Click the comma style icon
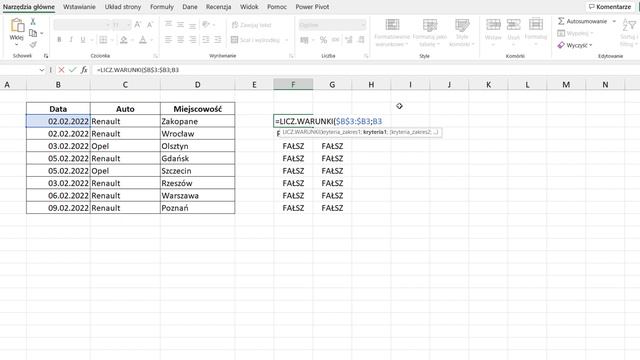 tap(335, 40)
